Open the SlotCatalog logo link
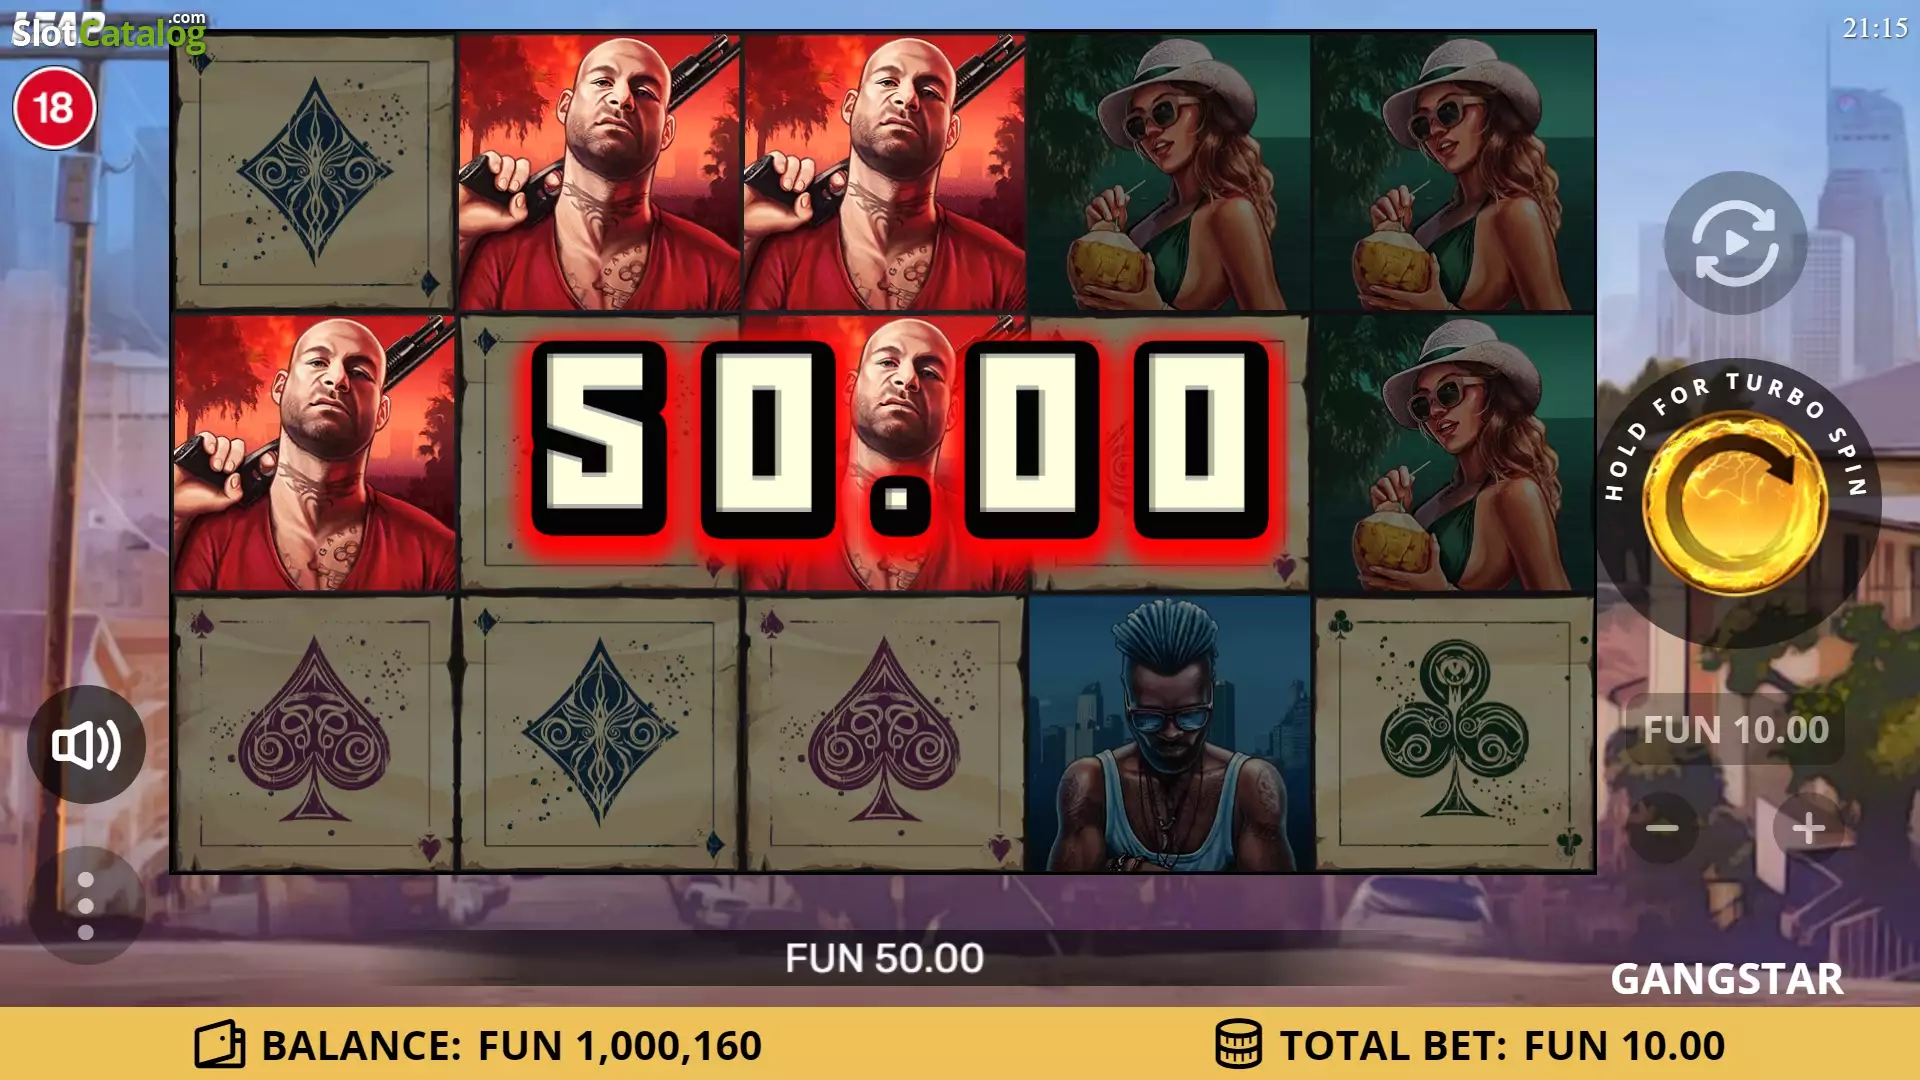The image size is (1920, 1080). point(108,32)
